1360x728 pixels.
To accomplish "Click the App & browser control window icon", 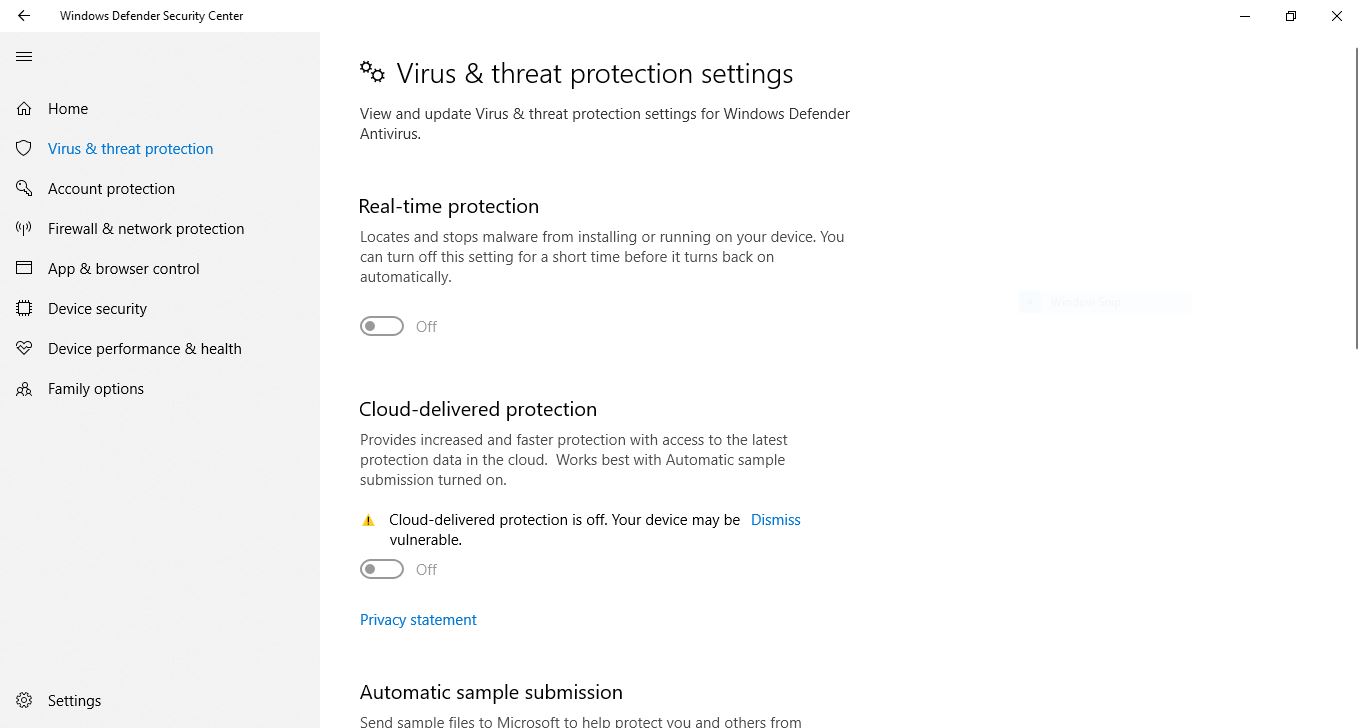I will [x=24, y=269].
